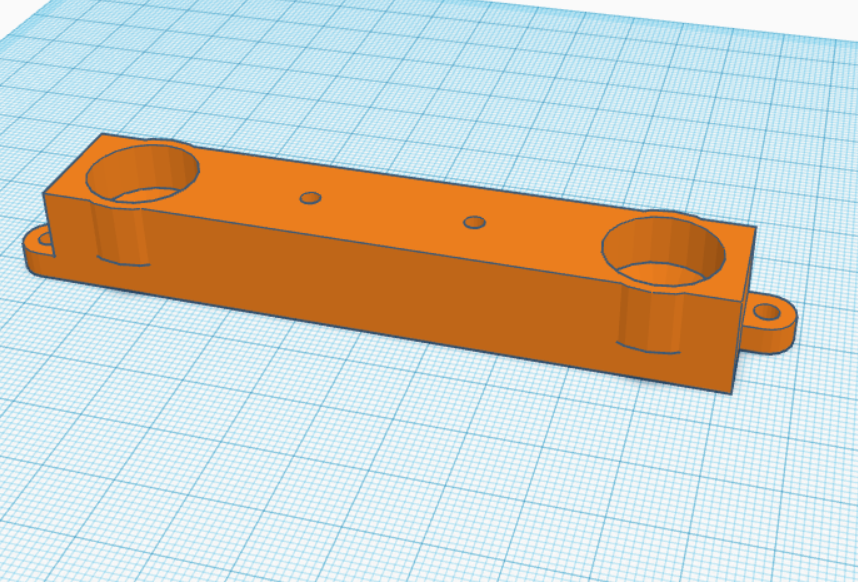Click the screw hole in the left mounting tab
Image resolution: width=858 pixels, height=582 pixels.
(44, 239)
